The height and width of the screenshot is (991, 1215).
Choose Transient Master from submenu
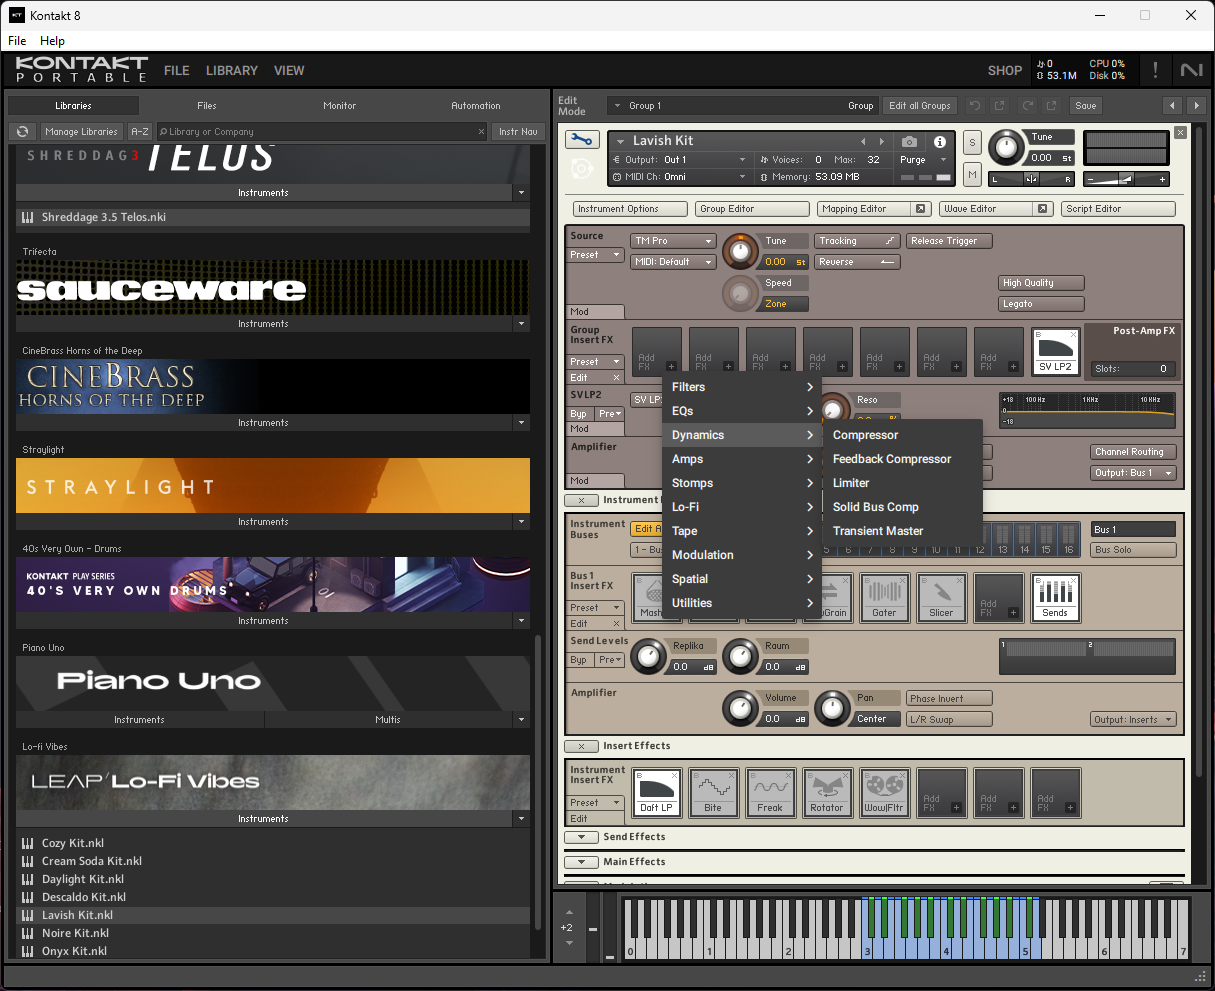pos(878,531)
